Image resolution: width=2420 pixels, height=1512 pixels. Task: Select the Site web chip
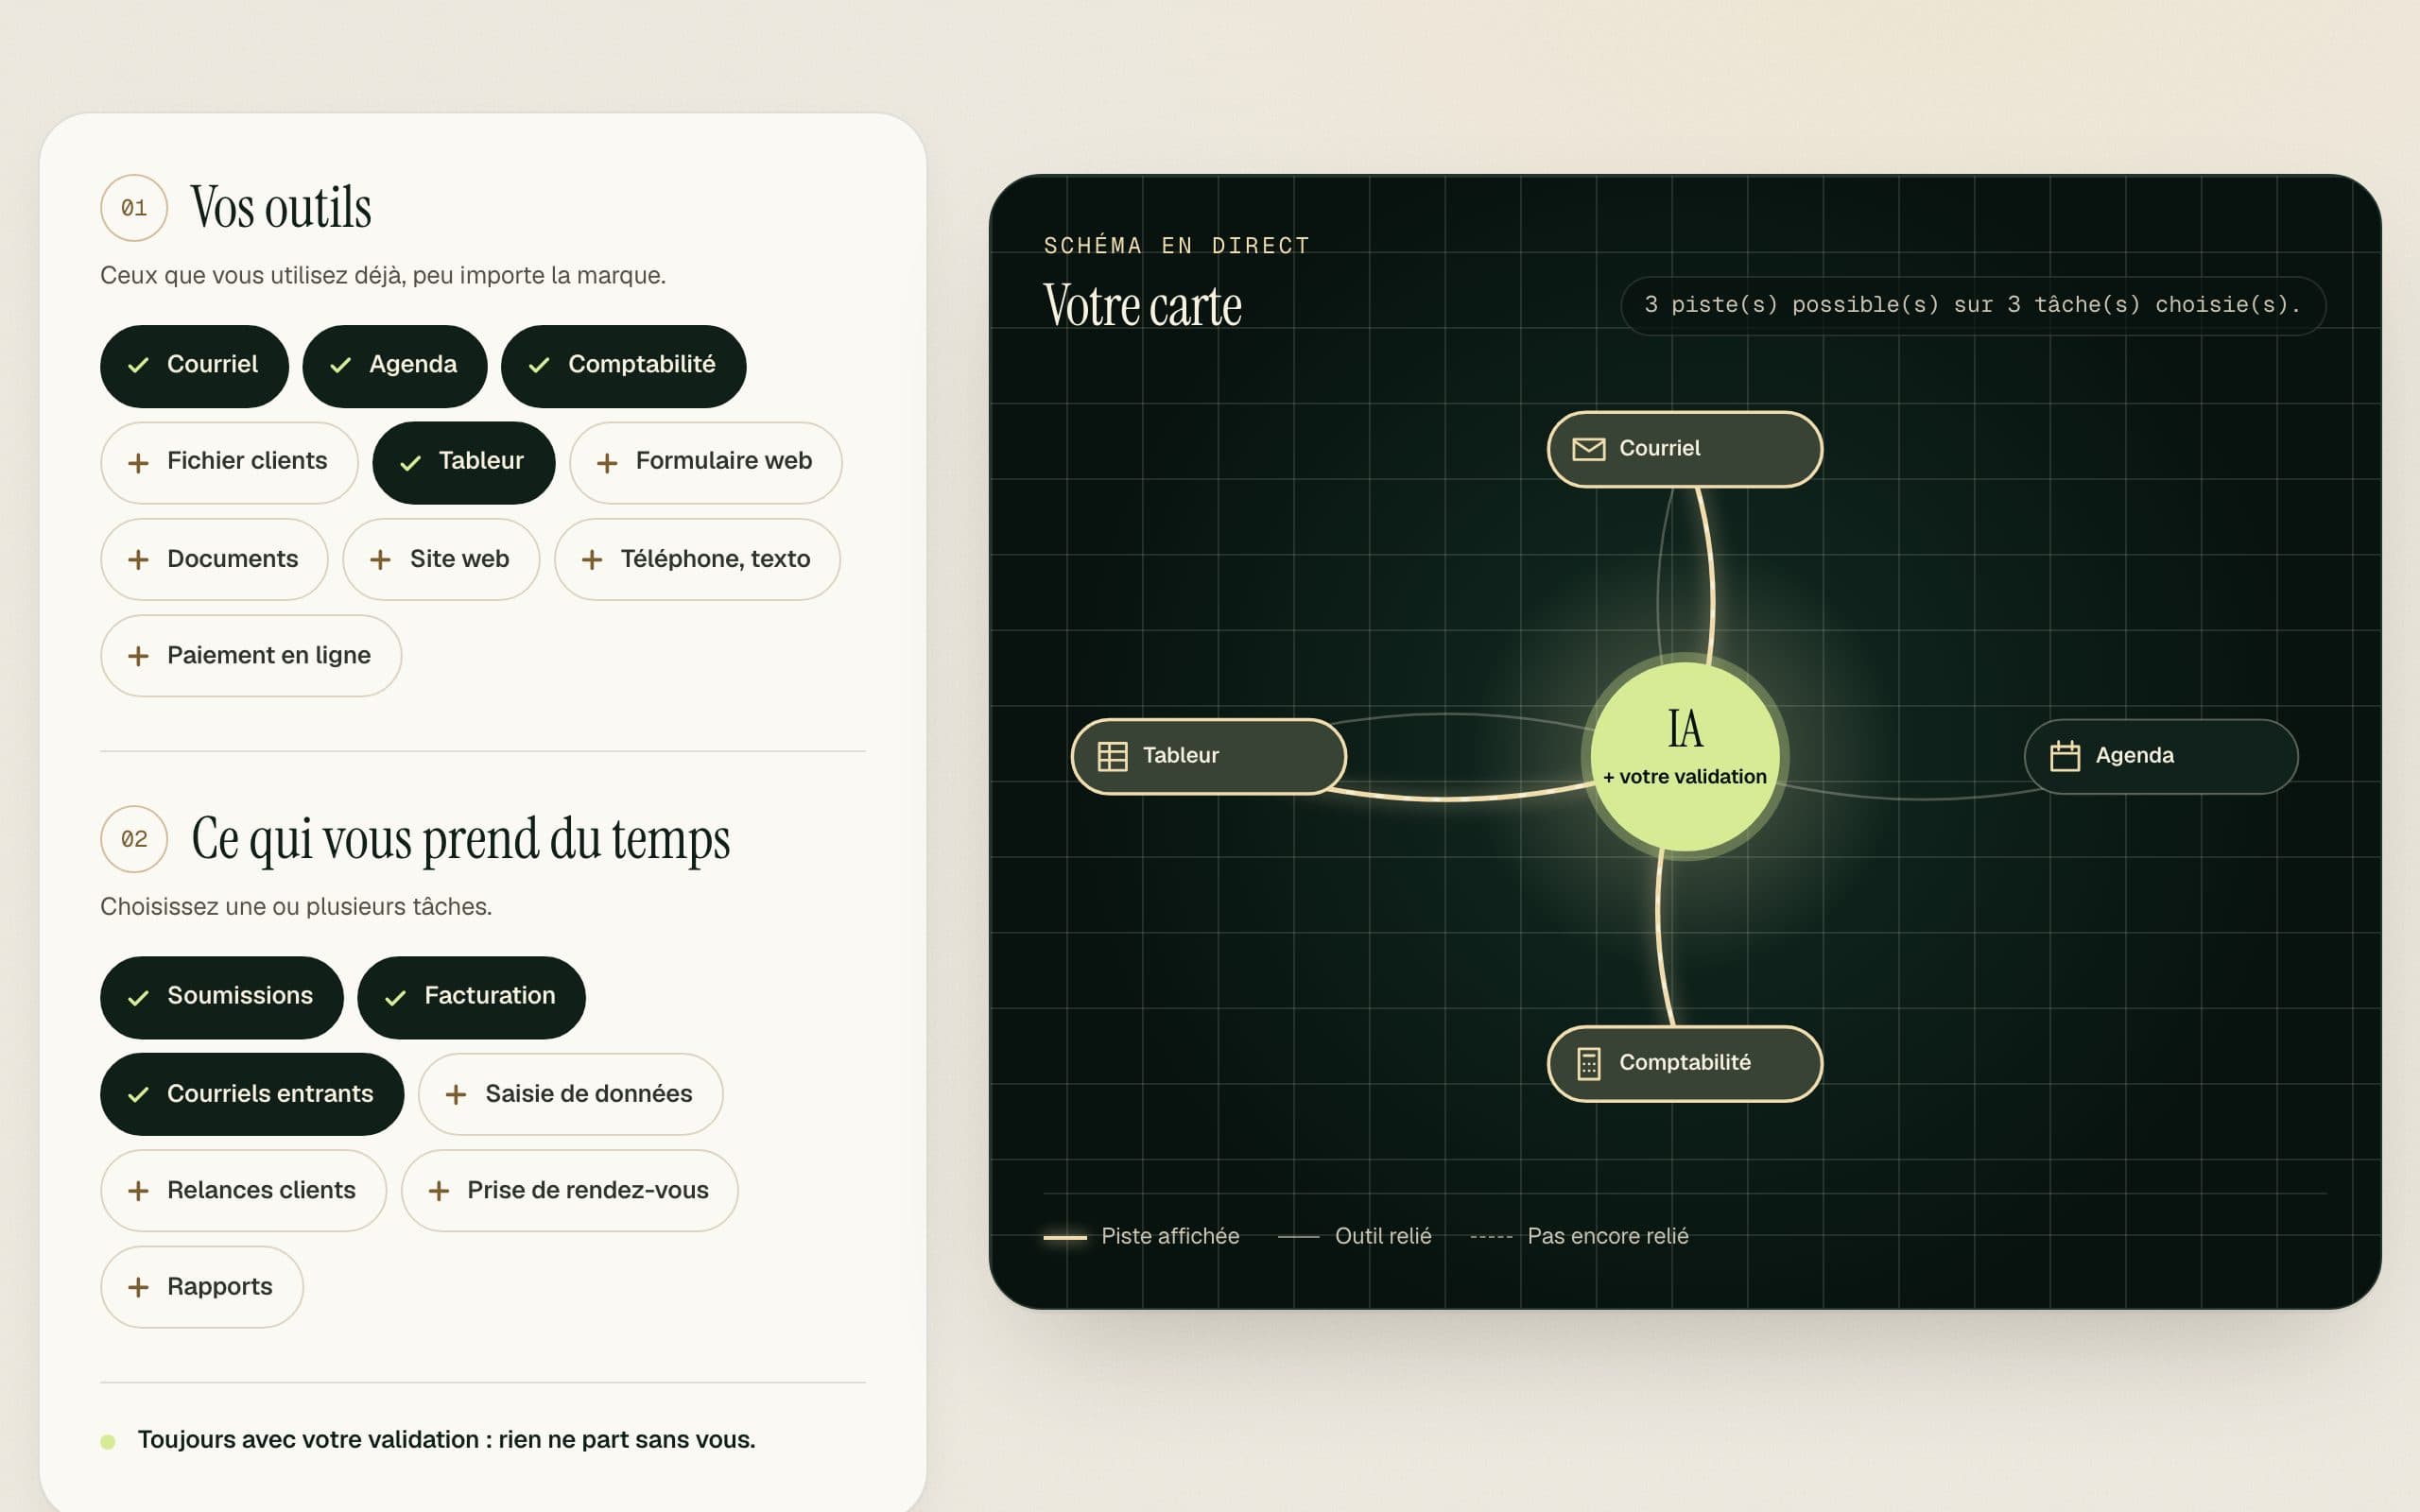[441, 559]
